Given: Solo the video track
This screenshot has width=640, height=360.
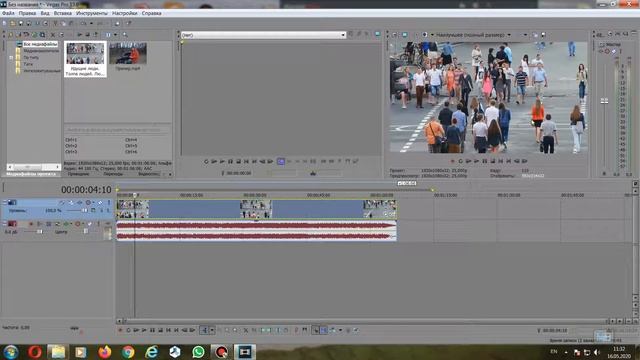Looking at the screenshot, I should point(109,202).
